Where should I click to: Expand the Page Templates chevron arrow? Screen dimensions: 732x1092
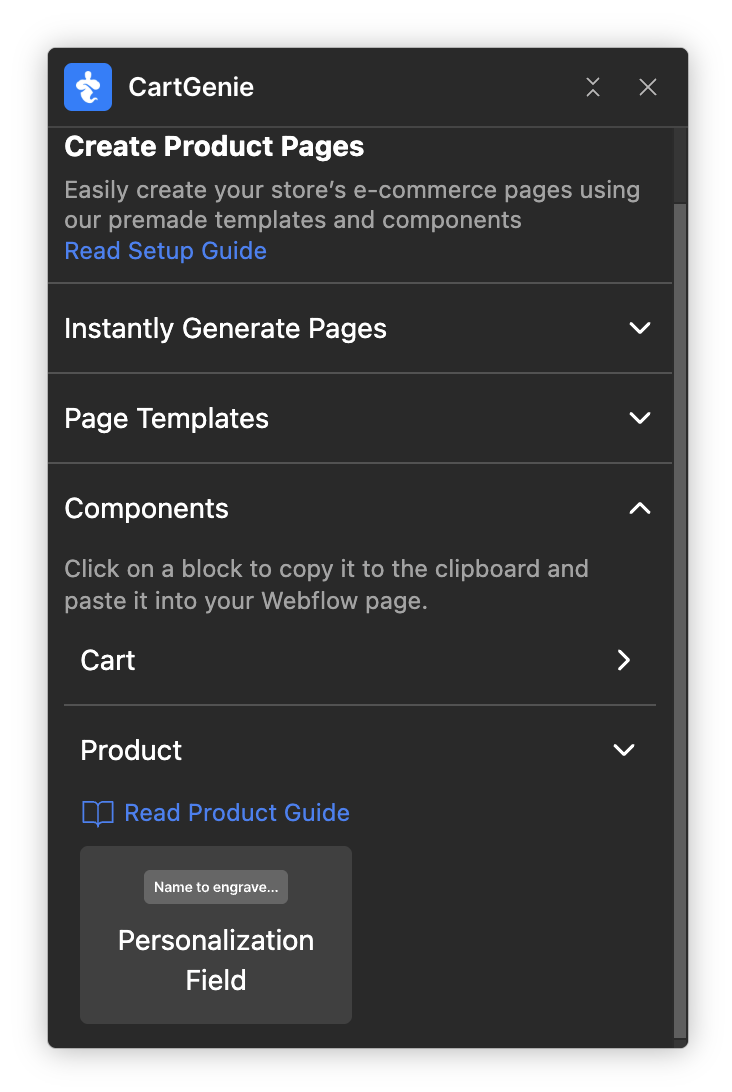[640, 418]
